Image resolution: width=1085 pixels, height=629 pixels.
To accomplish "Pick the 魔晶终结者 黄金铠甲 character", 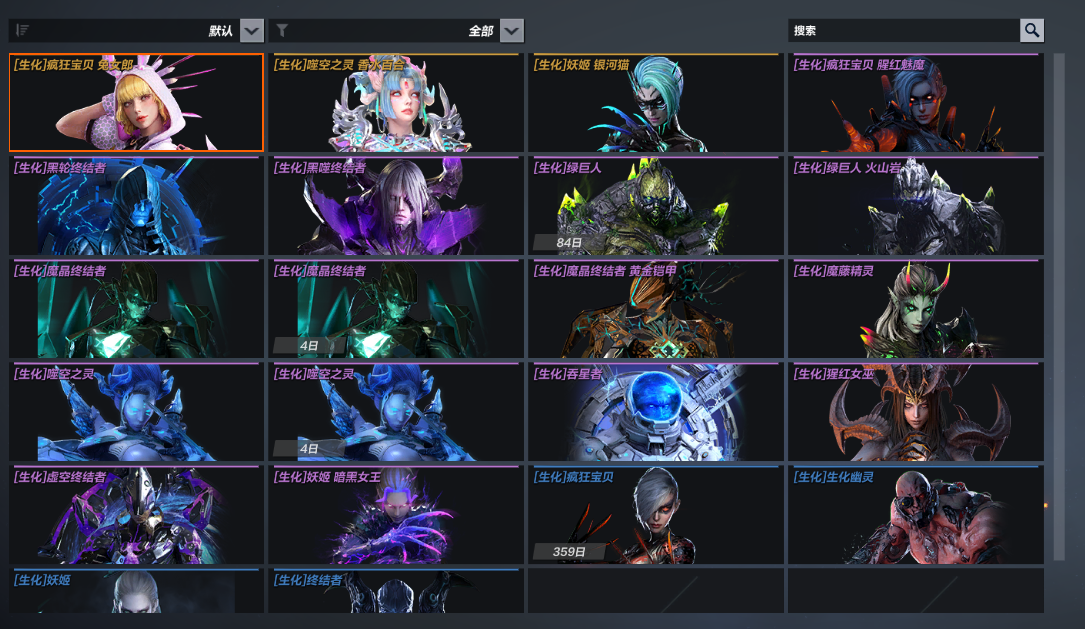I will [656, 309].
